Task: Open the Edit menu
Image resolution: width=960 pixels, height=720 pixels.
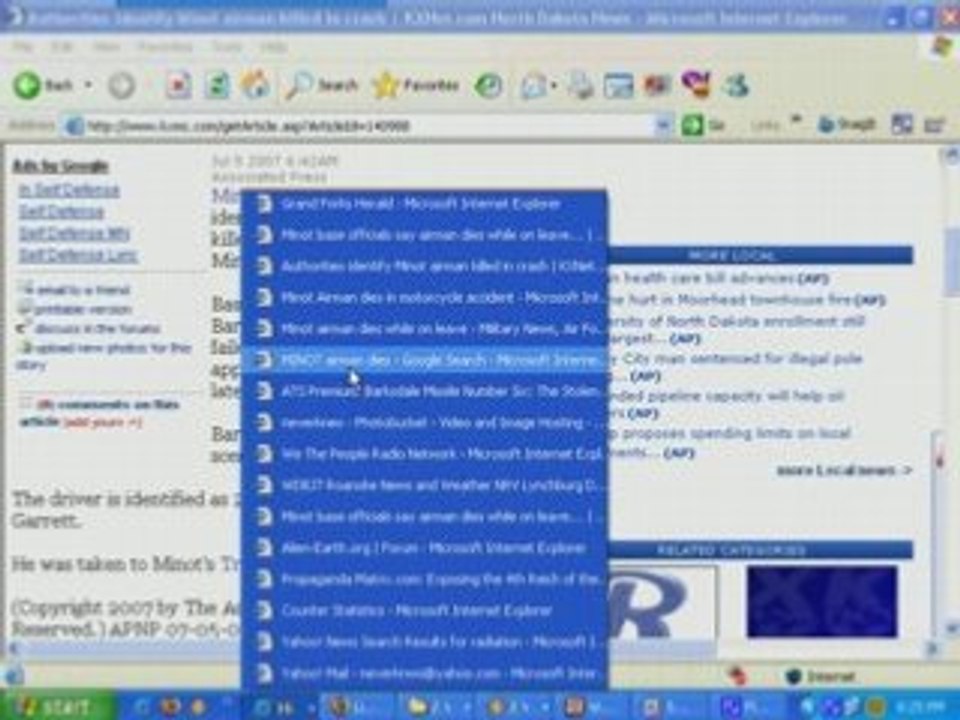Action: (61, 47)
